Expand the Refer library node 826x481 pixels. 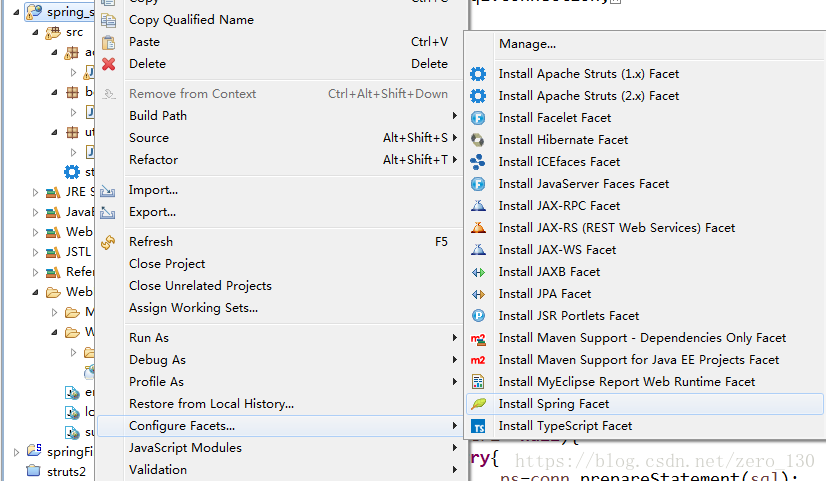tap(35, 272)
